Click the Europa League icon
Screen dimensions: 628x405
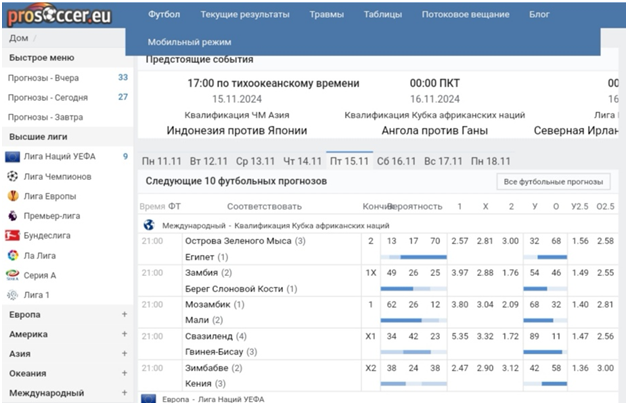tap(13, 195)
